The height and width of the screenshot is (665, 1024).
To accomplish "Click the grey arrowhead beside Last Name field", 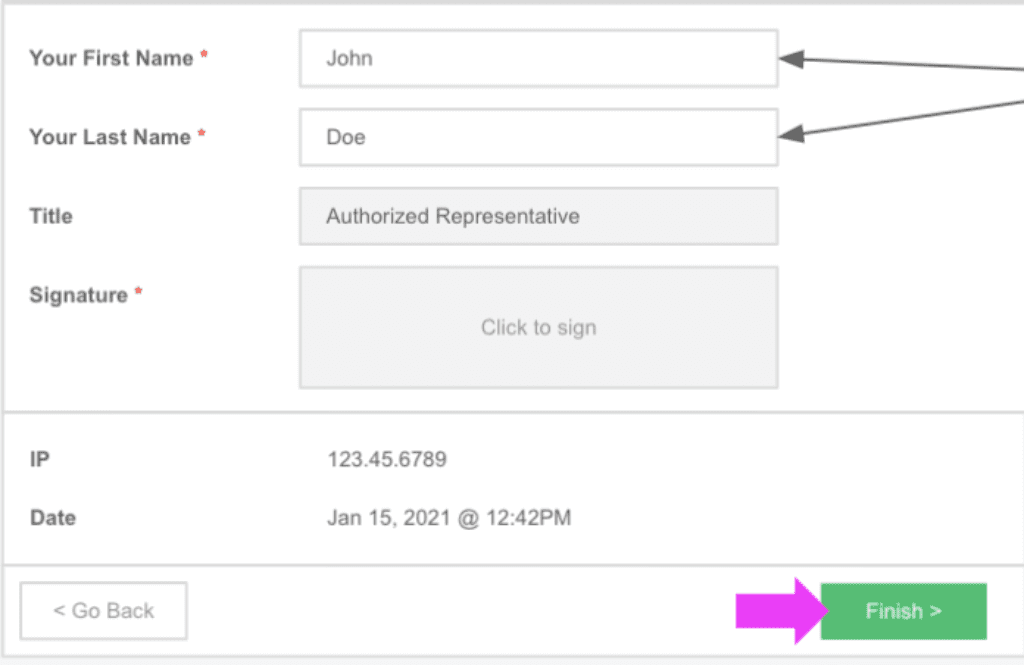I will (791, 130).
